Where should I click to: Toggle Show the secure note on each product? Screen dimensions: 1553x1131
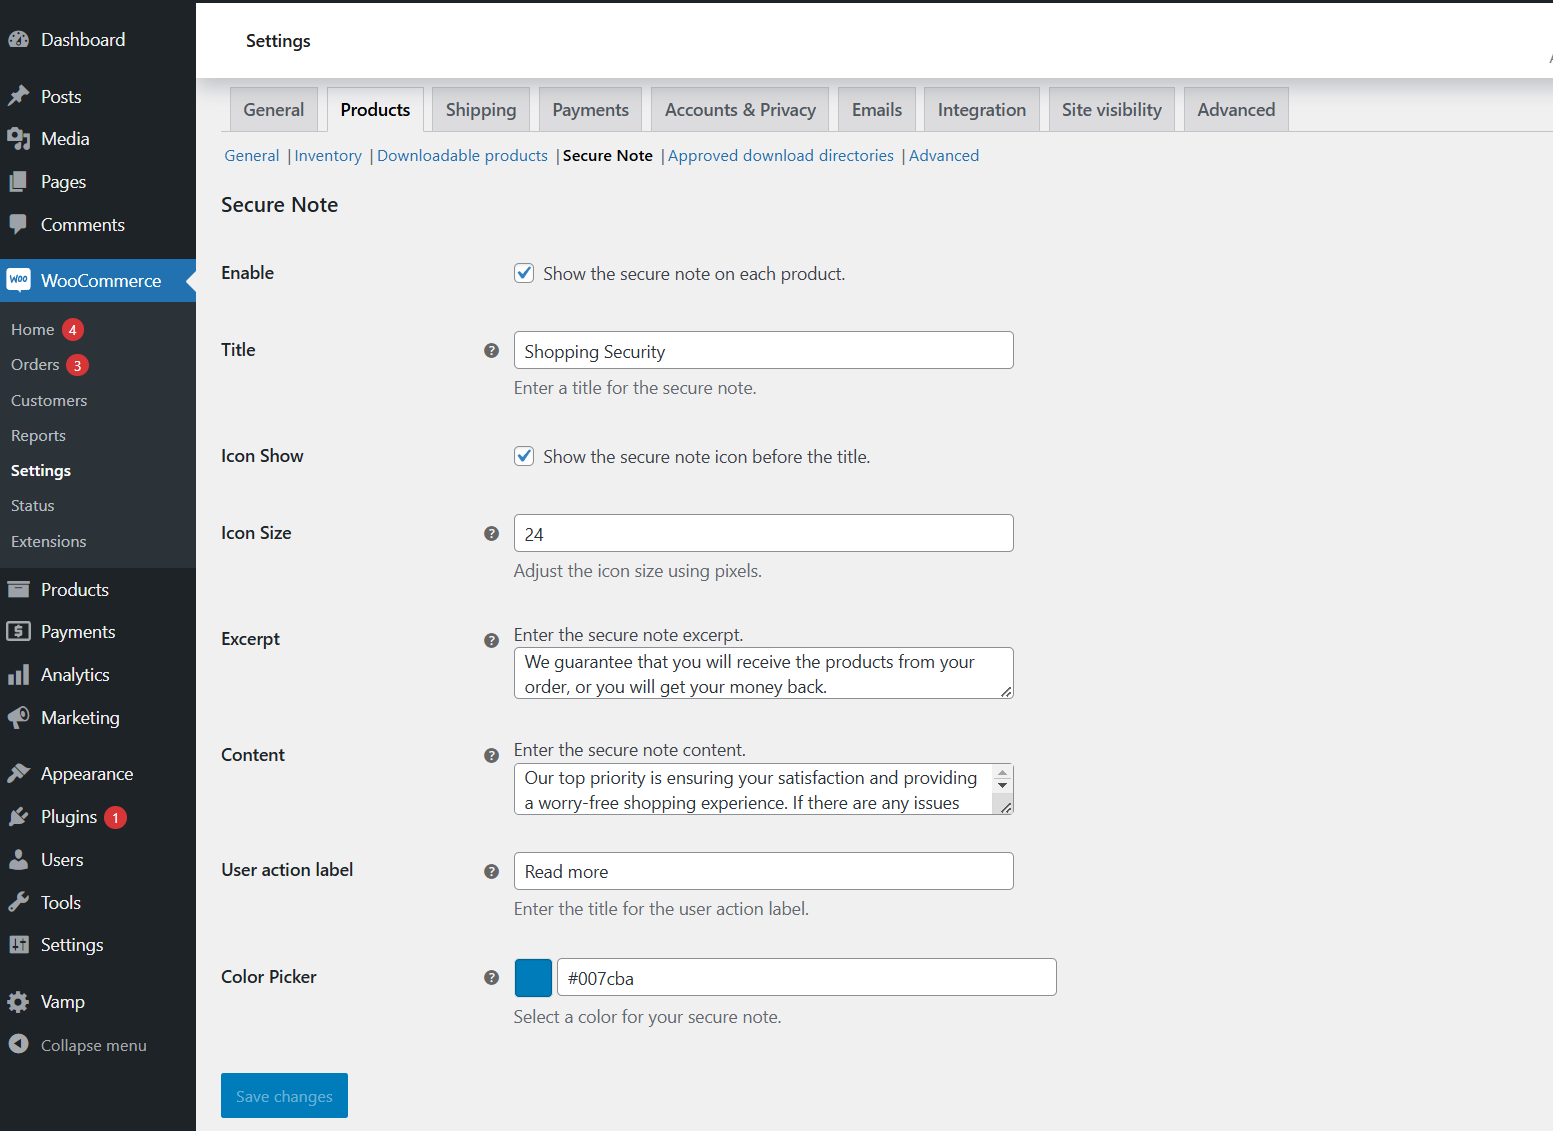524,273
